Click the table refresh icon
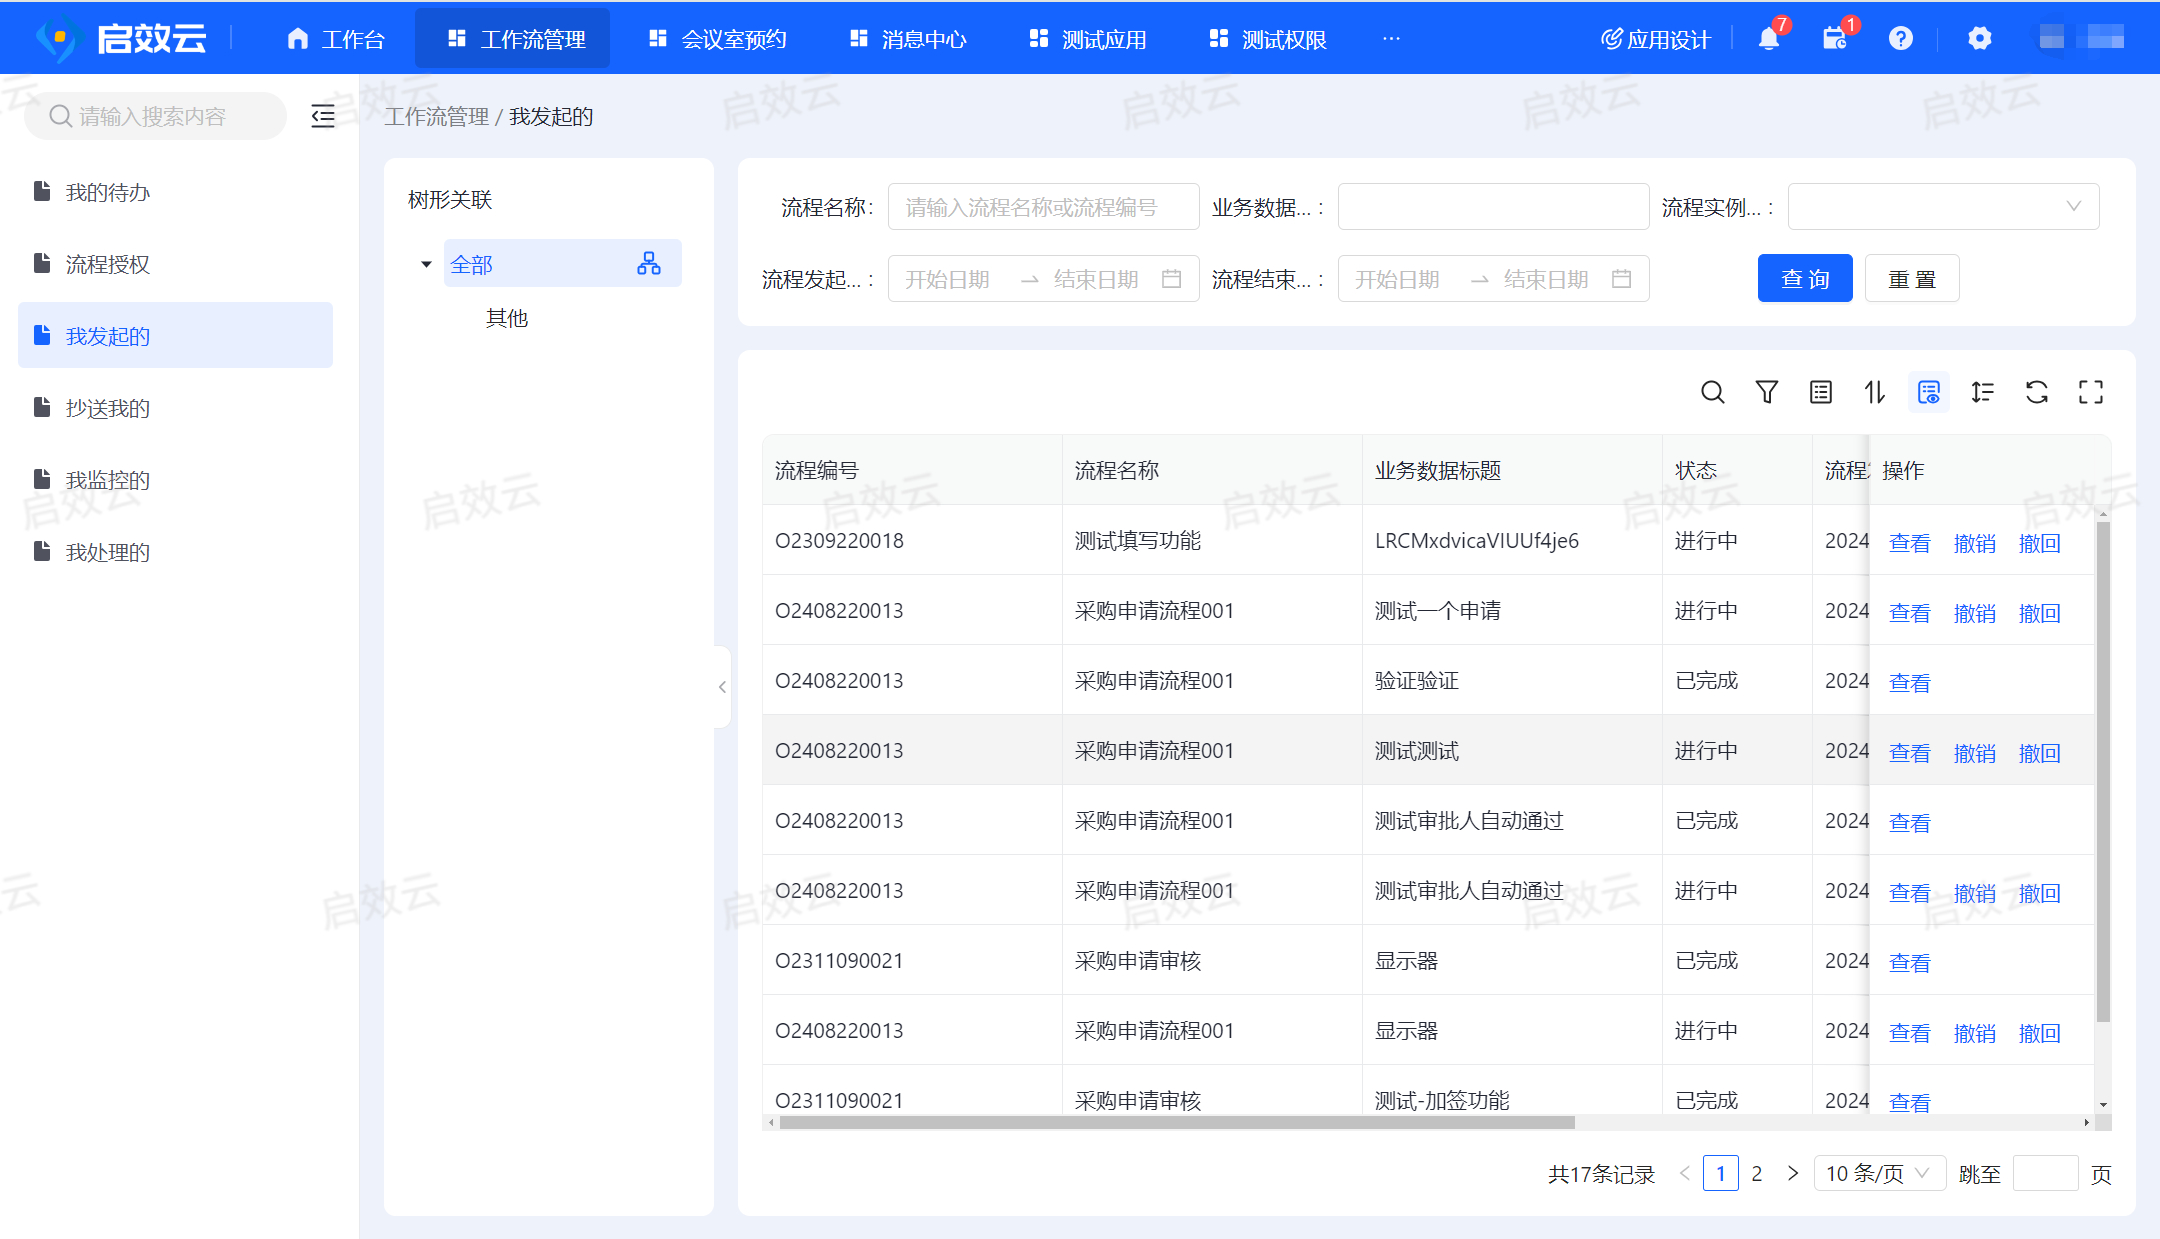 pyautogui.click(x=2036, y=392)
